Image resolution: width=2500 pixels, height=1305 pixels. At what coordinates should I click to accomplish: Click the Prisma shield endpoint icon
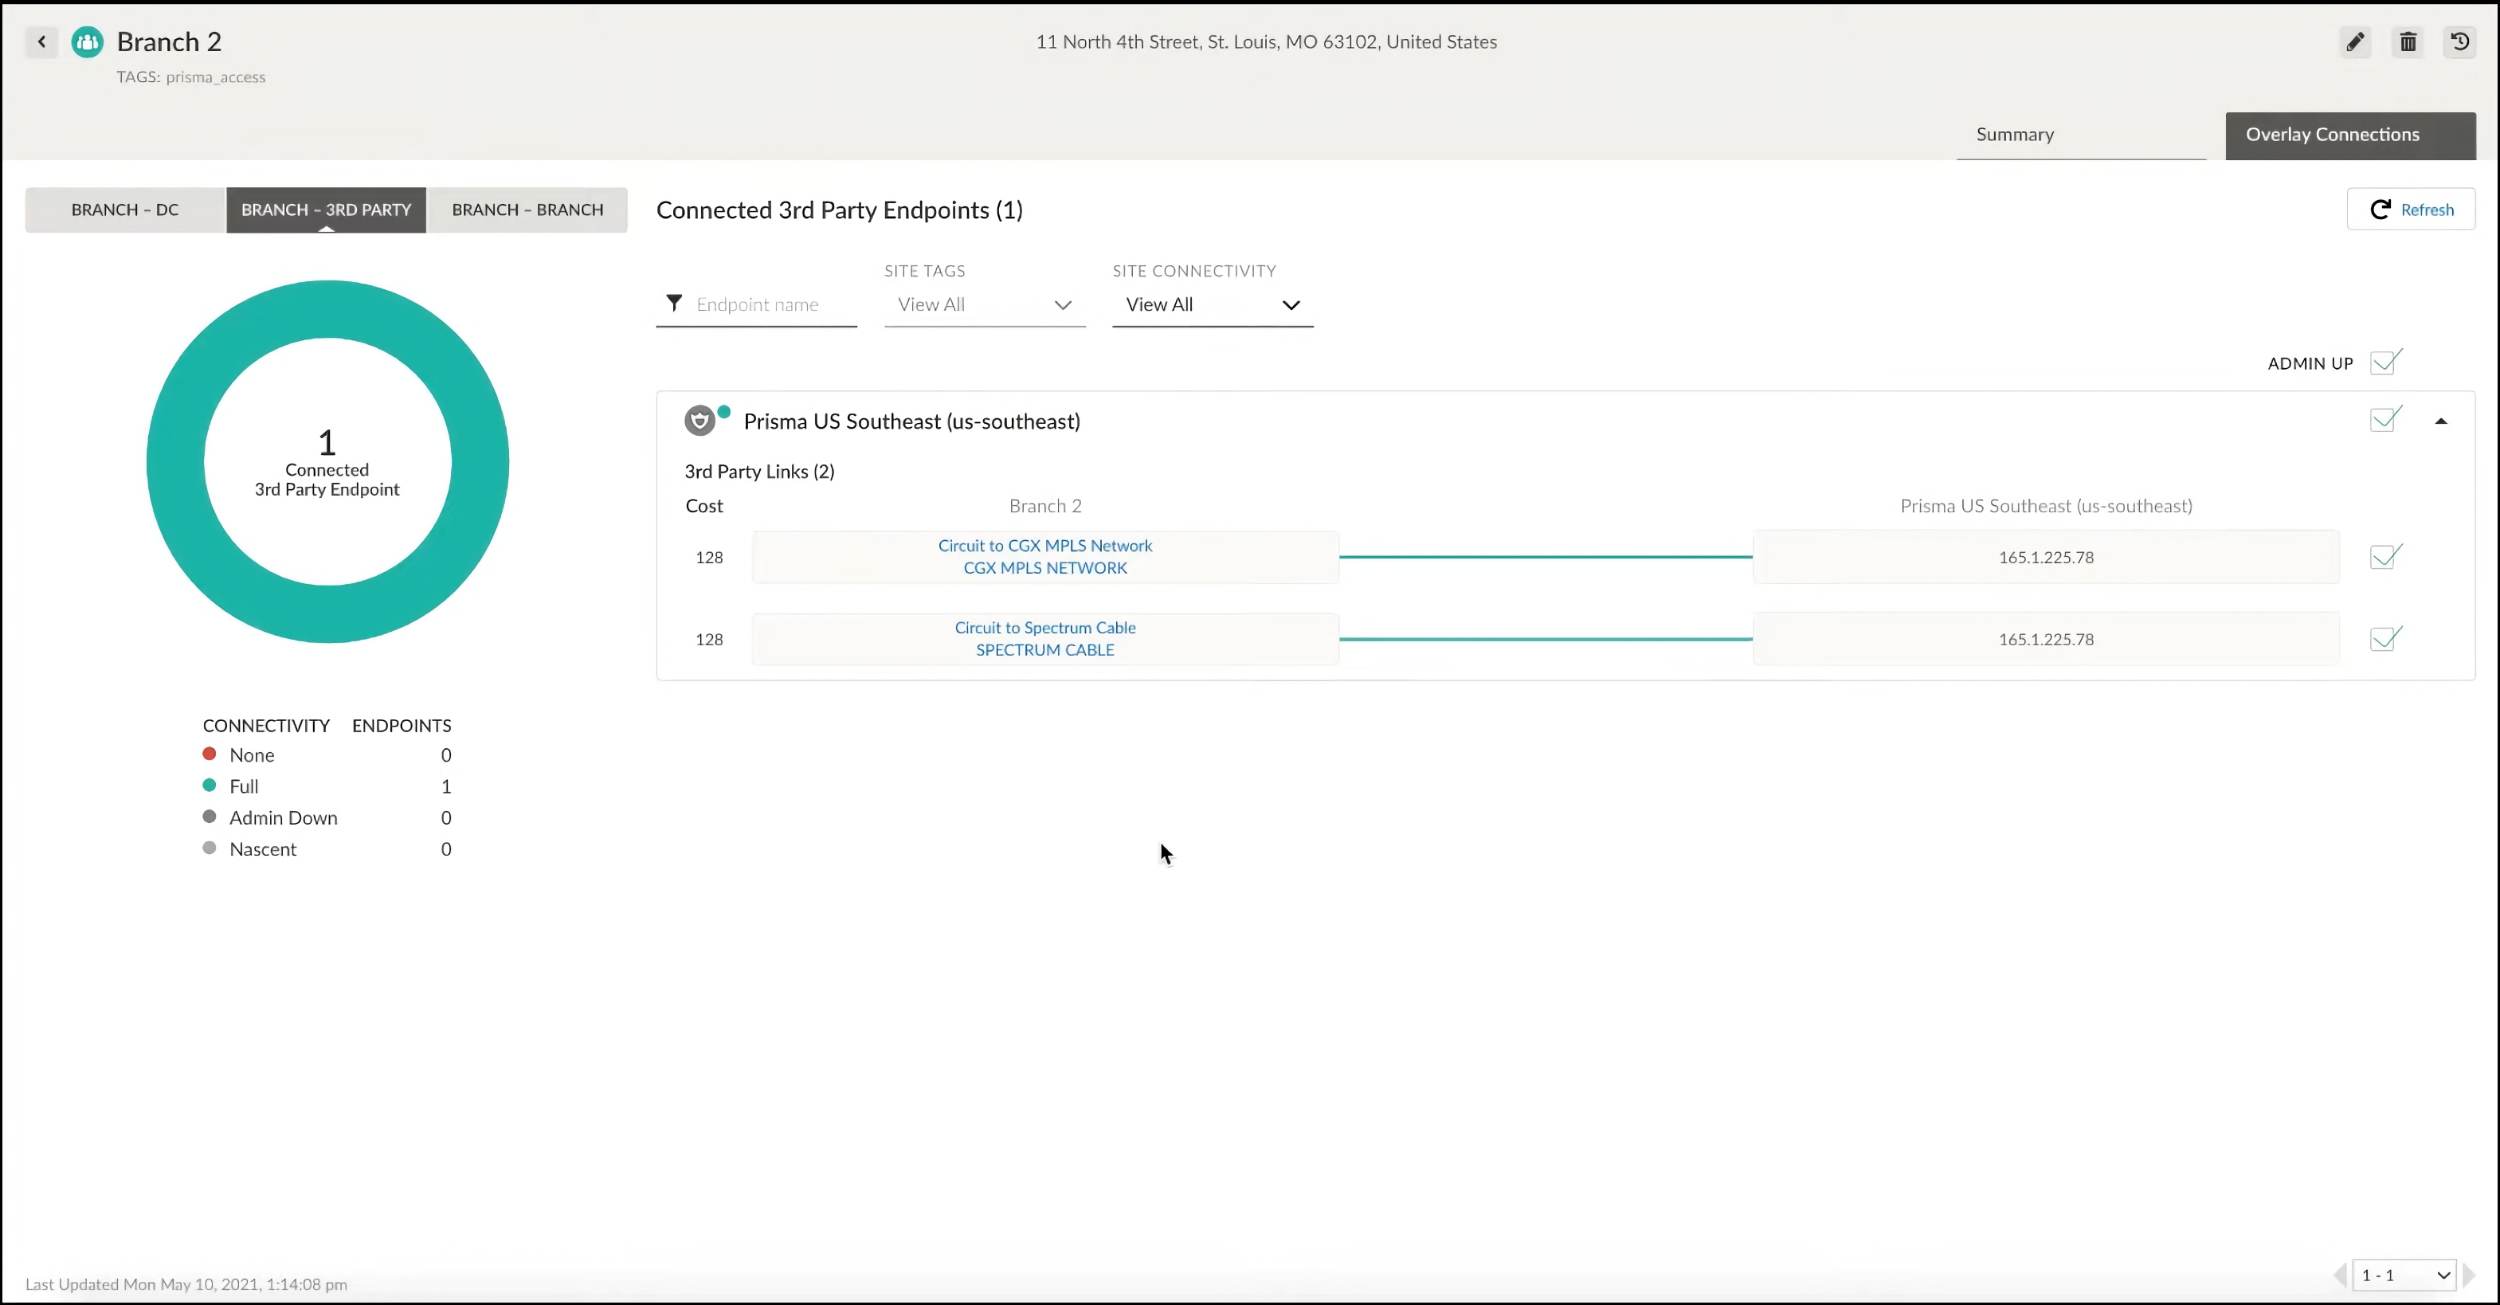point(700,421)
